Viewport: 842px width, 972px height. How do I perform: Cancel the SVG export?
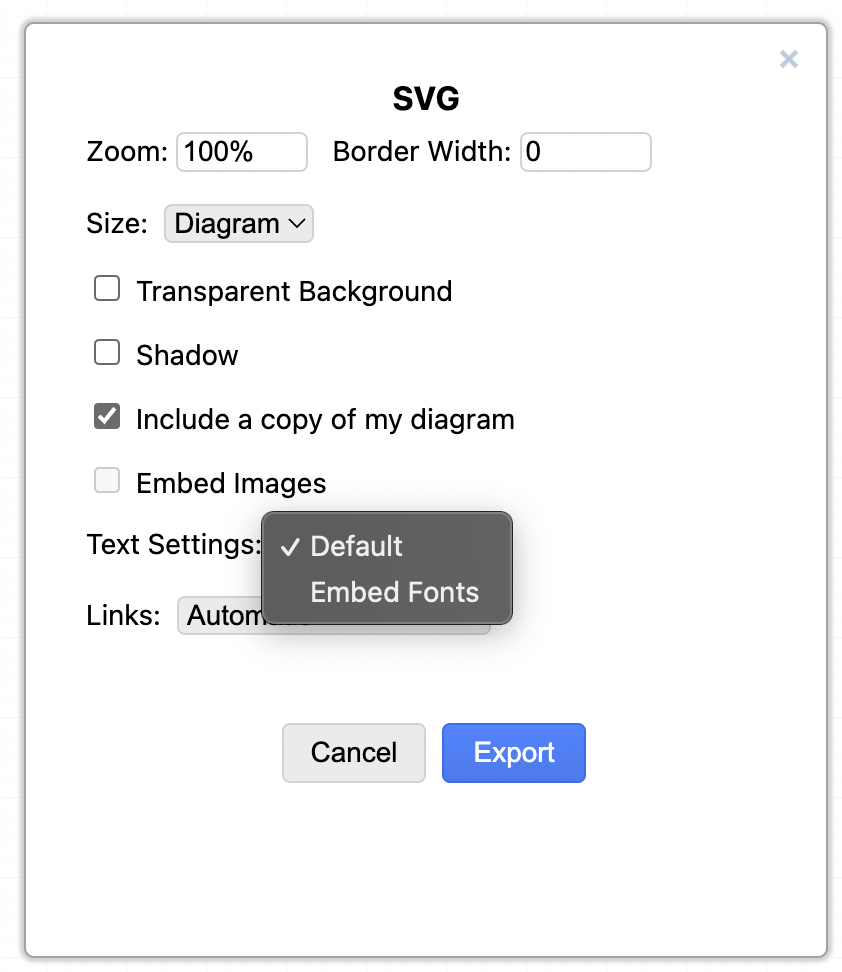coord(353,753)
